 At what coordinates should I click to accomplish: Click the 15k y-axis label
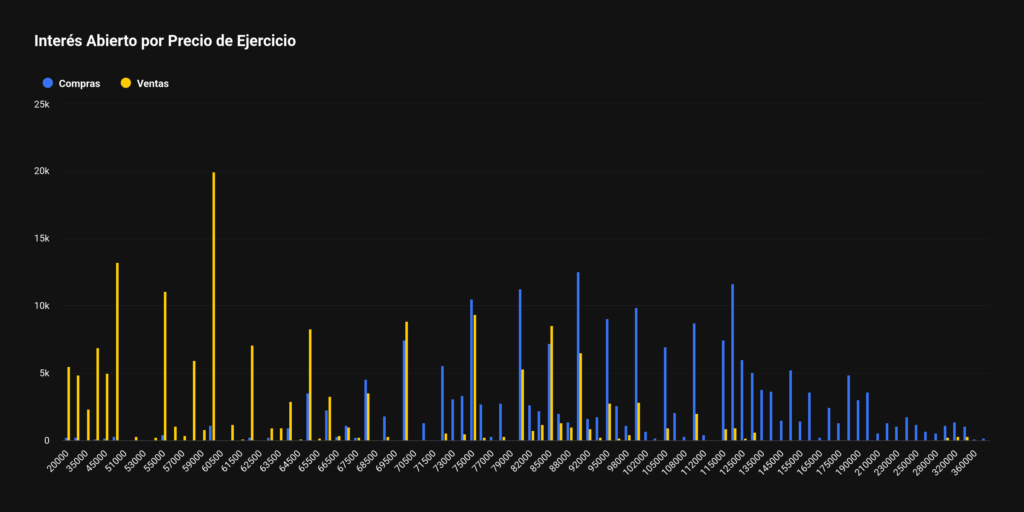click(x=41, y=238)
